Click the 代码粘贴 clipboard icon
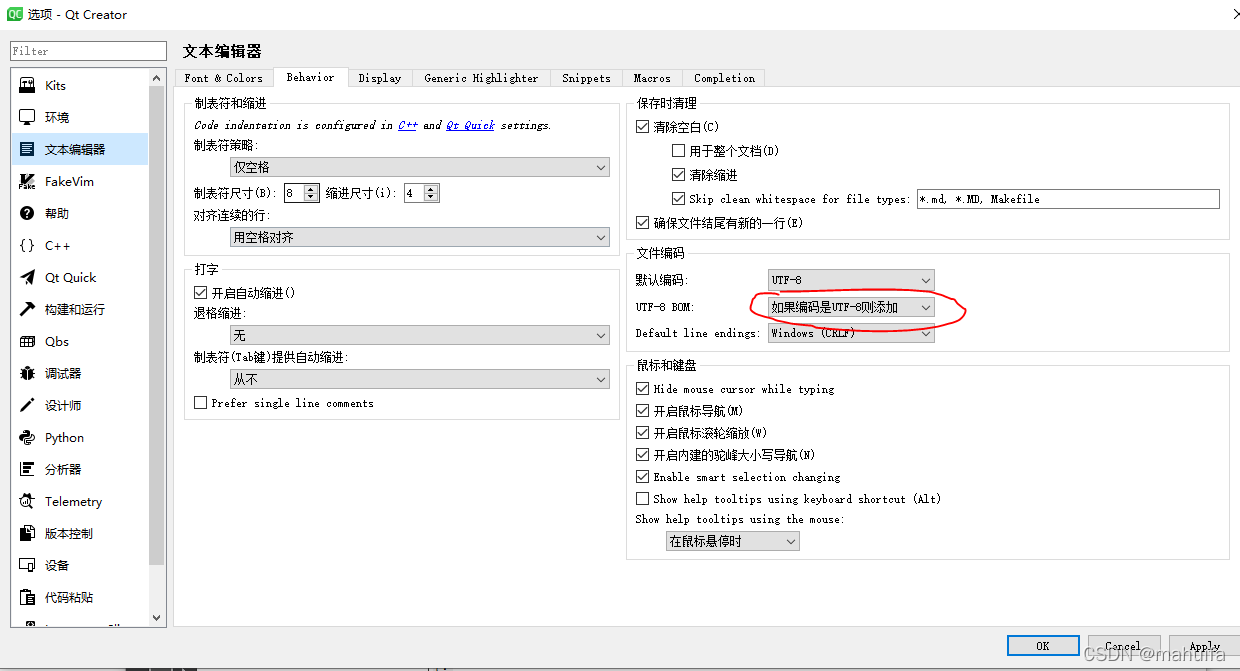Screen dimensions: 1240x671 click(27, 598)
